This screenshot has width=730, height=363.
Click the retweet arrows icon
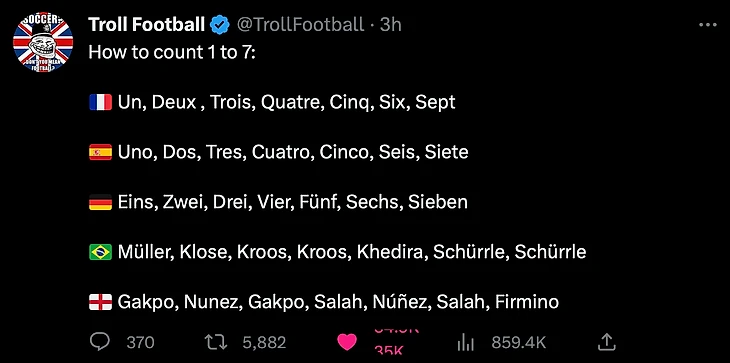click(216, 343)
